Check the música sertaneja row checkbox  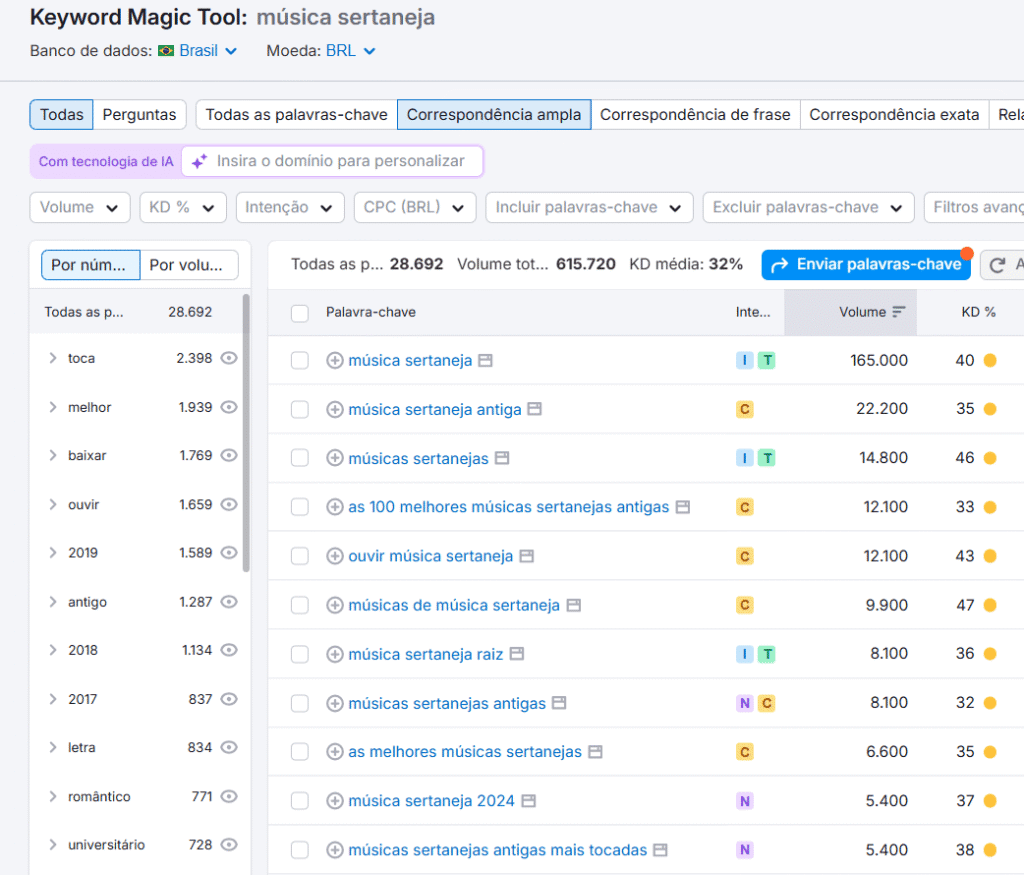coord(300,360)
